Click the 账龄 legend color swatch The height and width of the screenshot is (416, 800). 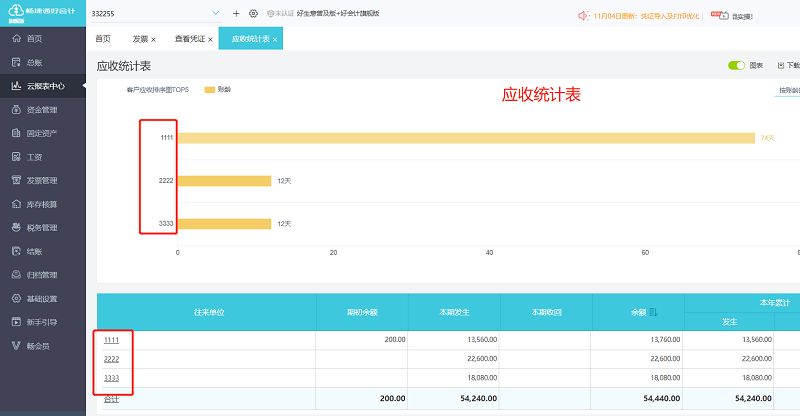[210, 90]
